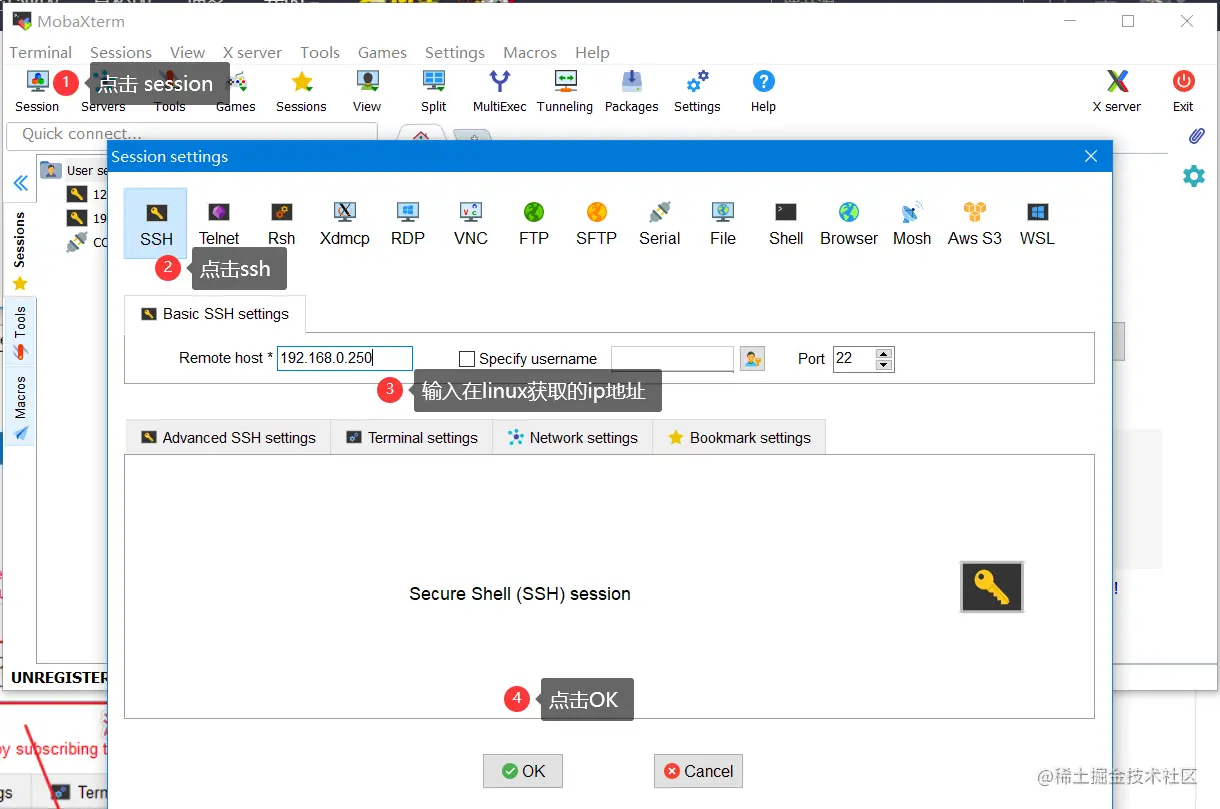Click the Session toolbar icon

37,91
